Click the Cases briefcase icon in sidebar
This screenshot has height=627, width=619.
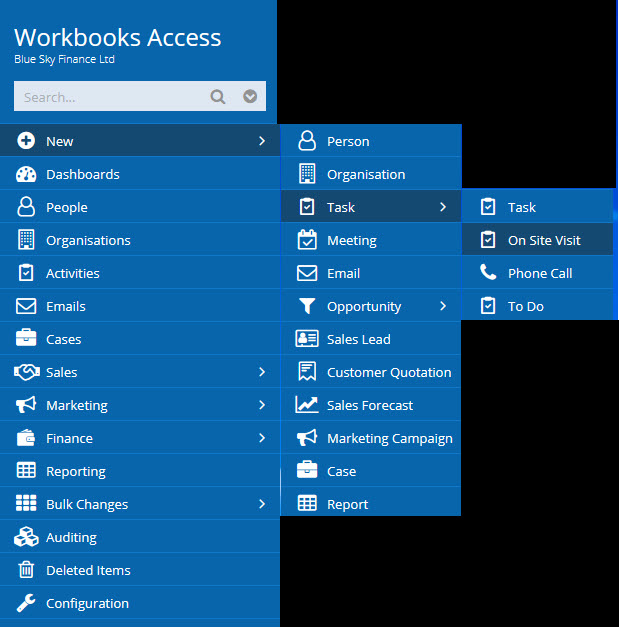click(26, 337)
